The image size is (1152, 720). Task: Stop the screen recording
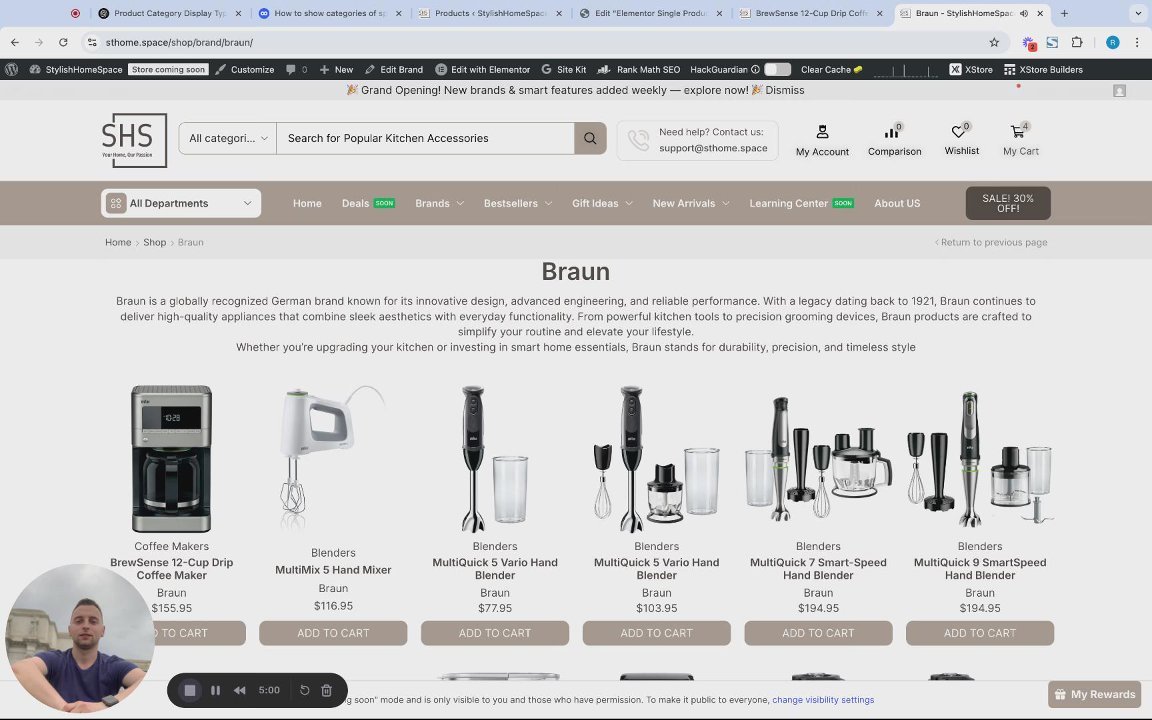pyautogui.click(x=190, y=691)
